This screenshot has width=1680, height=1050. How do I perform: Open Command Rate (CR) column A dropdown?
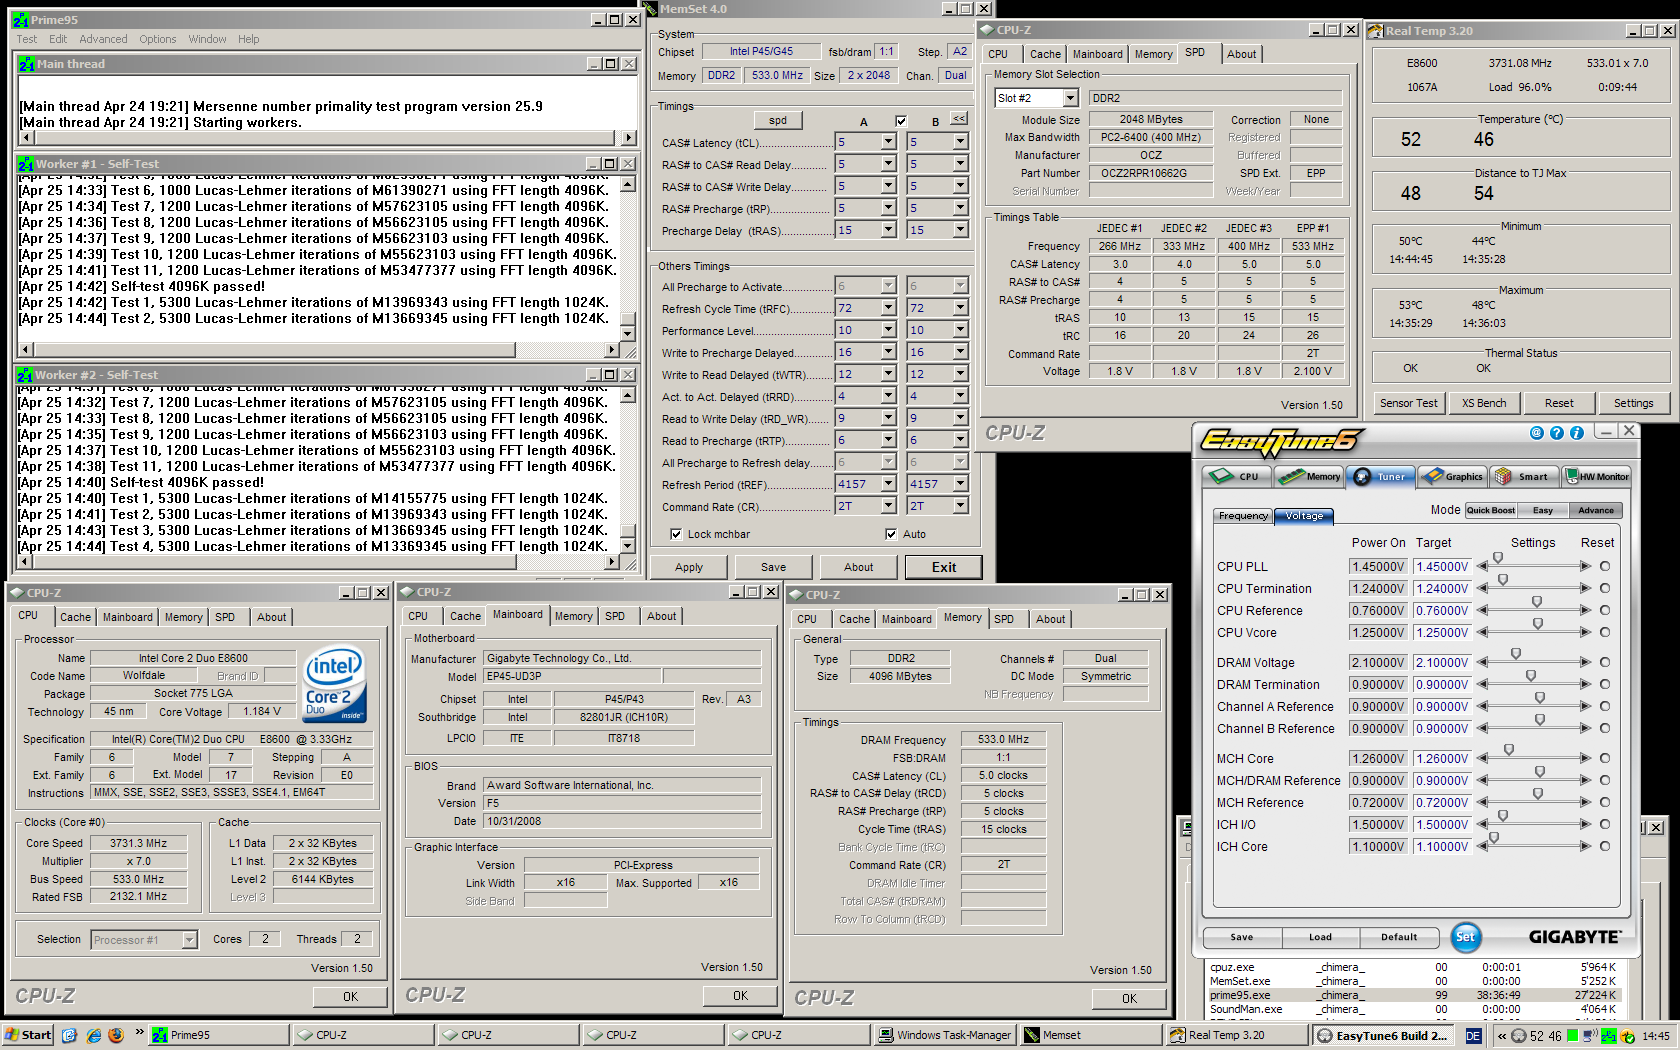tap(888, 506)
